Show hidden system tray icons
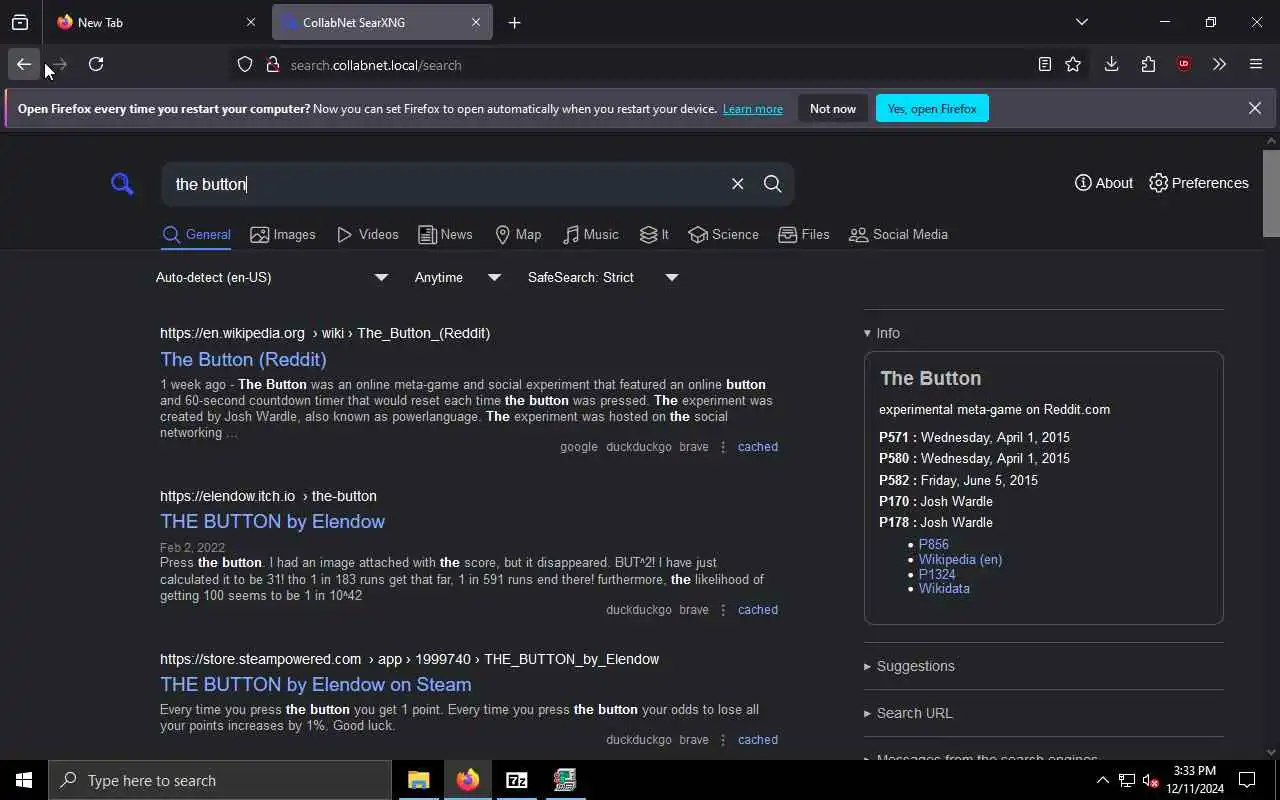This screenshot has height=800, width=1280. tap(1102, 780)
